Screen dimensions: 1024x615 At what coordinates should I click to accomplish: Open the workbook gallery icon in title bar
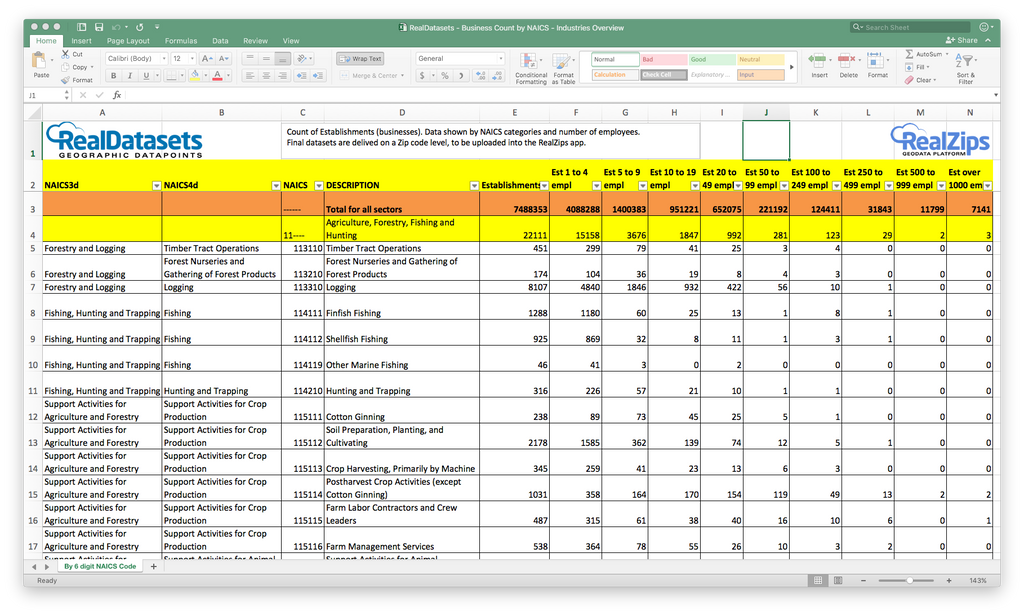tap(82, 27)
